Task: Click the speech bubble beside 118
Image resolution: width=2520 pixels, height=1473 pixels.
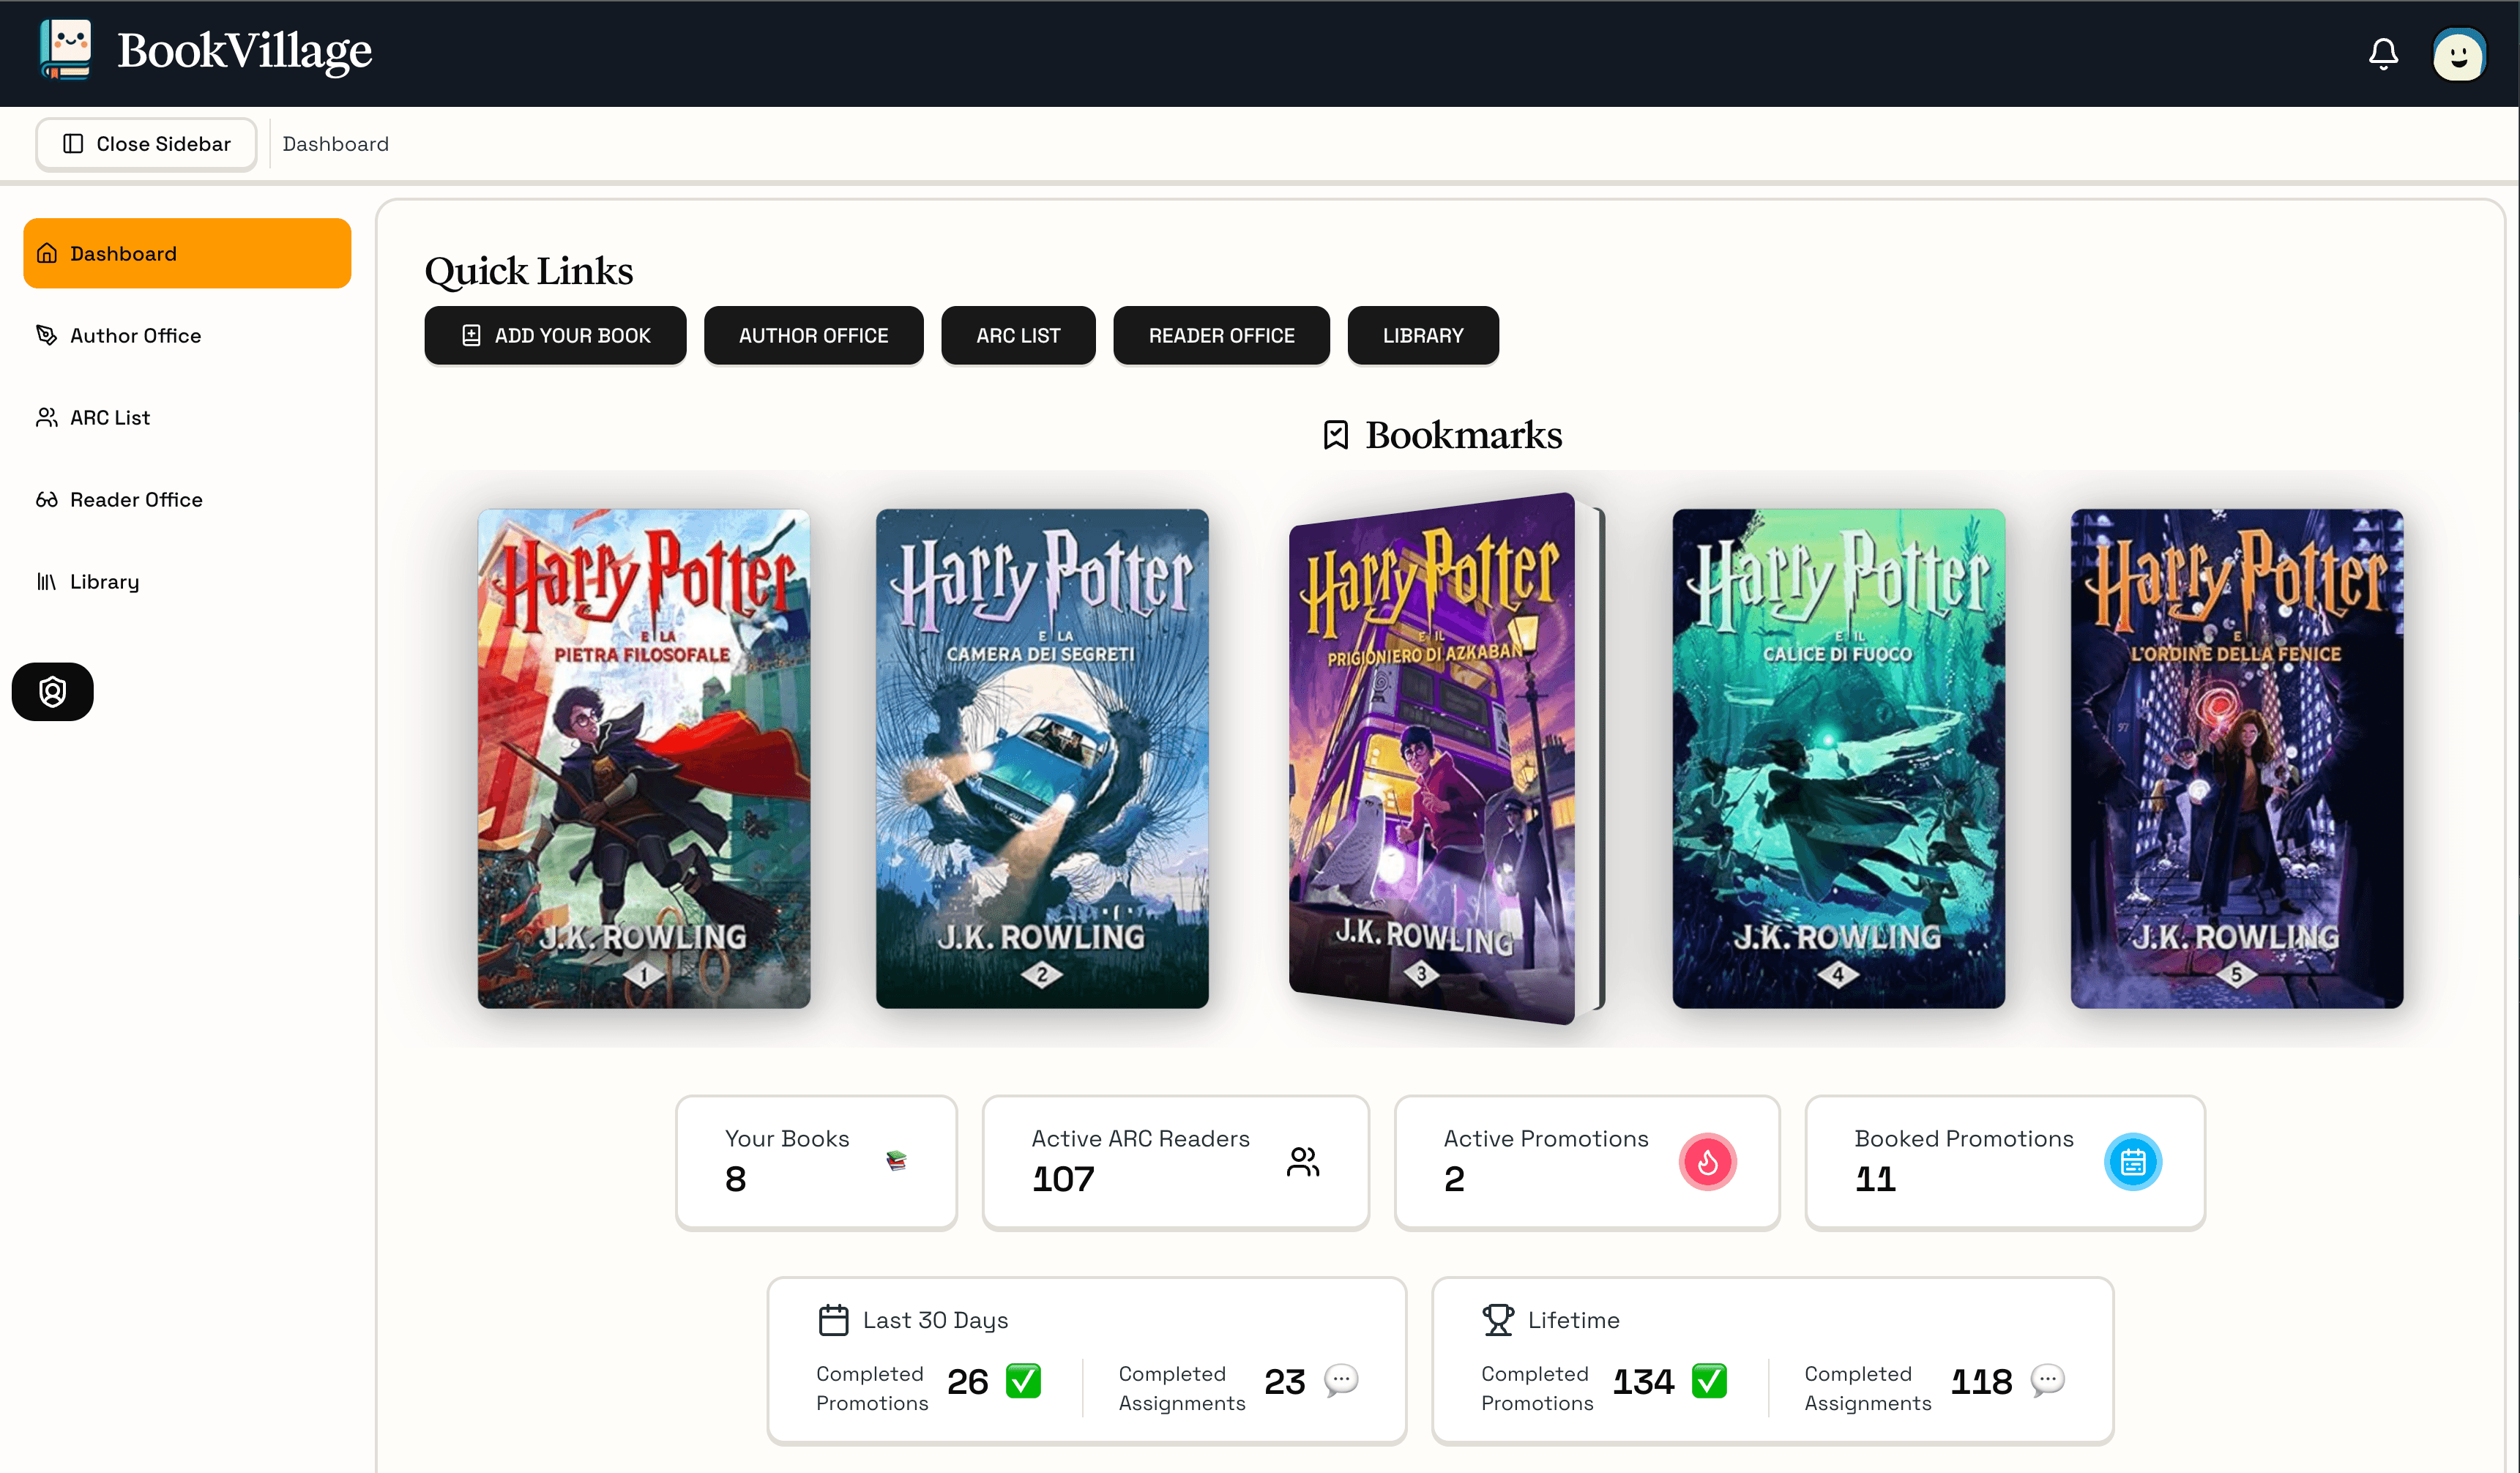Action: point(2047,1381)
